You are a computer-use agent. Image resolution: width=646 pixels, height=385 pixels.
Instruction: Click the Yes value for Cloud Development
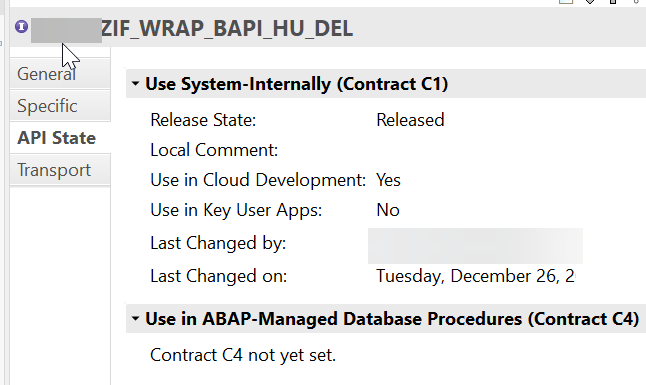pyautogui.click(x=389, y=180)
